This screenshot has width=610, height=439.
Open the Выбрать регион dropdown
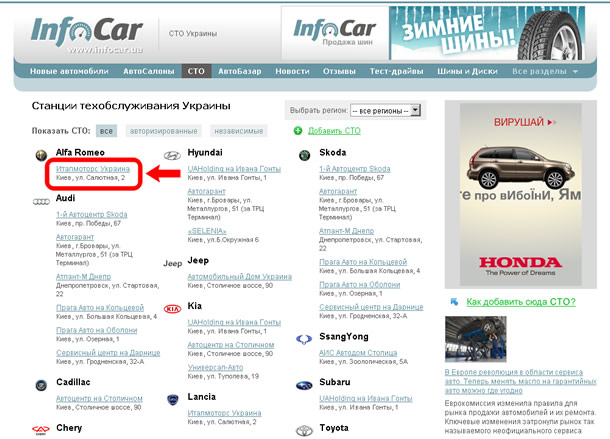pos(385,111)
